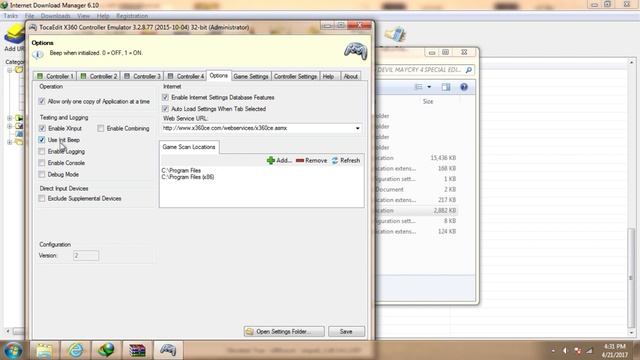Screen dimensions: 640x360
Task: Open the View menu in Download Manager
Action: click(x=83, y=16)
